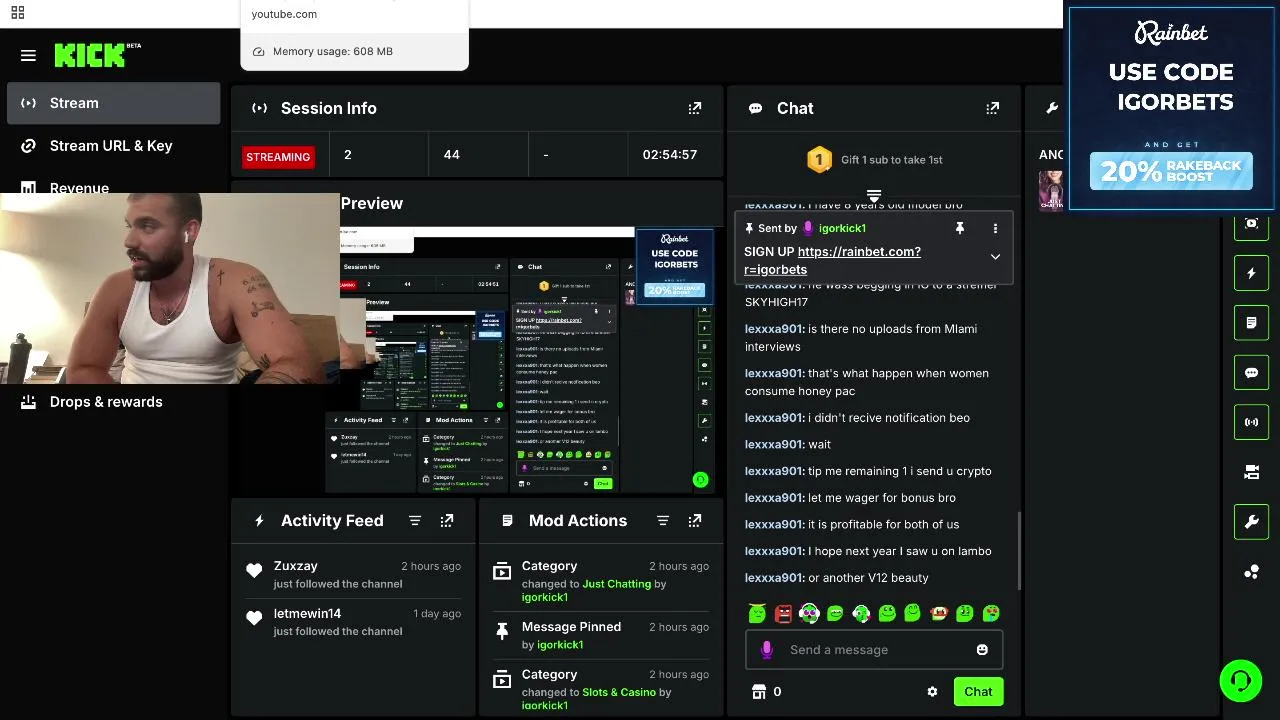This screenshot has width=1280, height=720.
Task: Click the pin icon on pinned message
Action: (960, 228)
